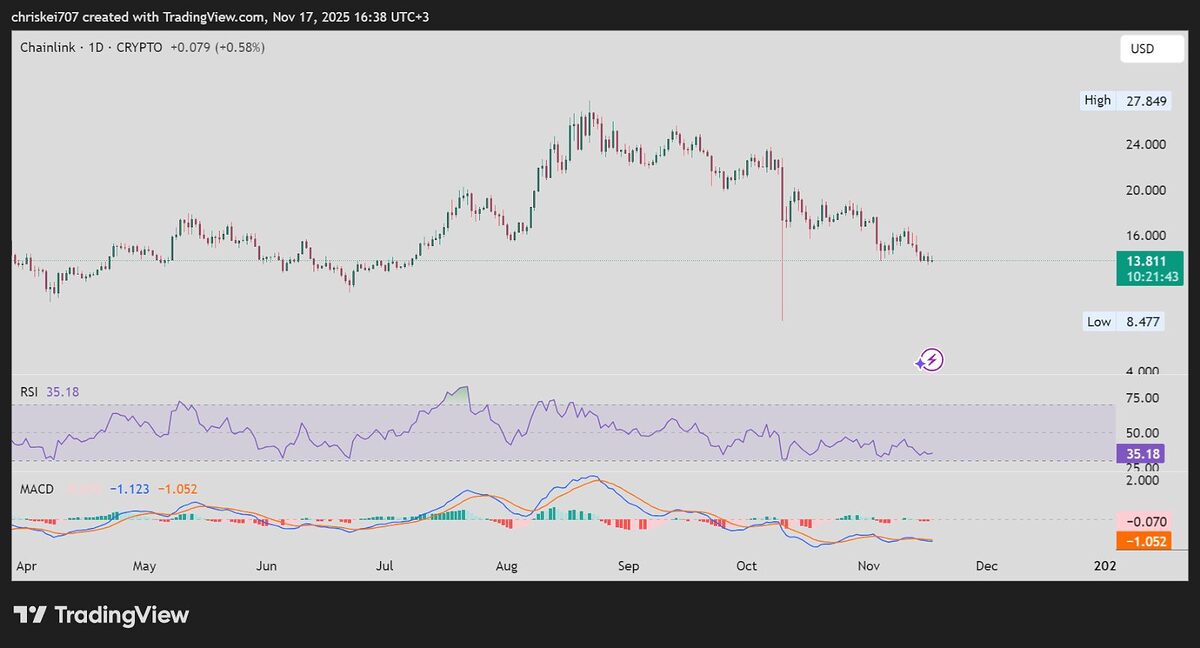Click the TradingView logo at bottom left
The width and height of the screenshot is (1200, 648).
[x=100, y=614]
